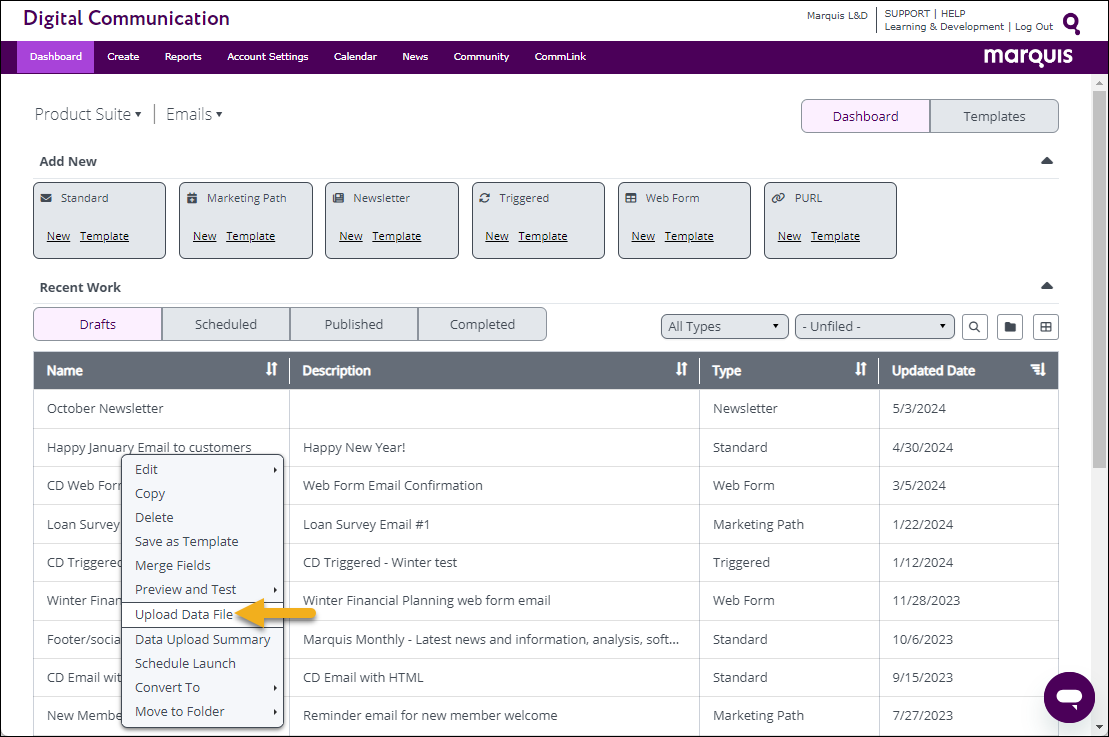
Task: Select Save as Template menu entry
Action: 203,542
